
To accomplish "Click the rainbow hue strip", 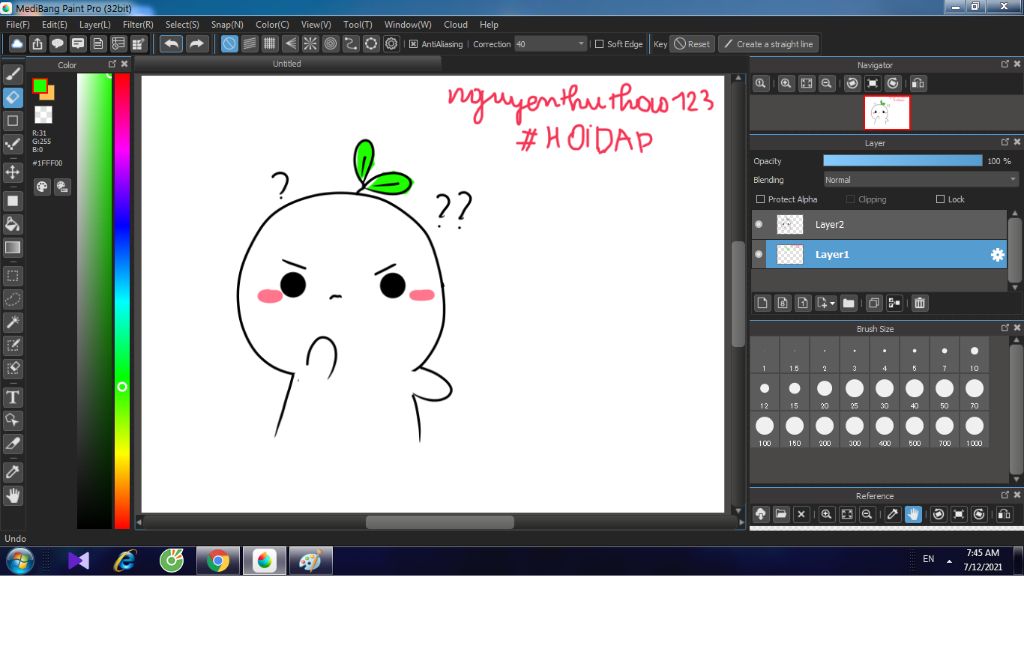I will tap(122, 300).
